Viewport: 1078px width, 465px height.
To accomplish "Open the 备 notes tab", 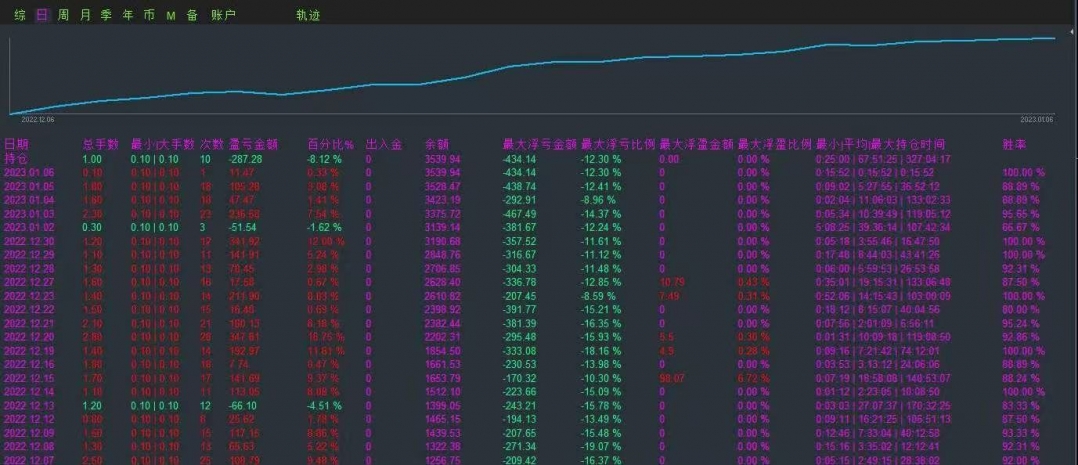I will 191,15.
